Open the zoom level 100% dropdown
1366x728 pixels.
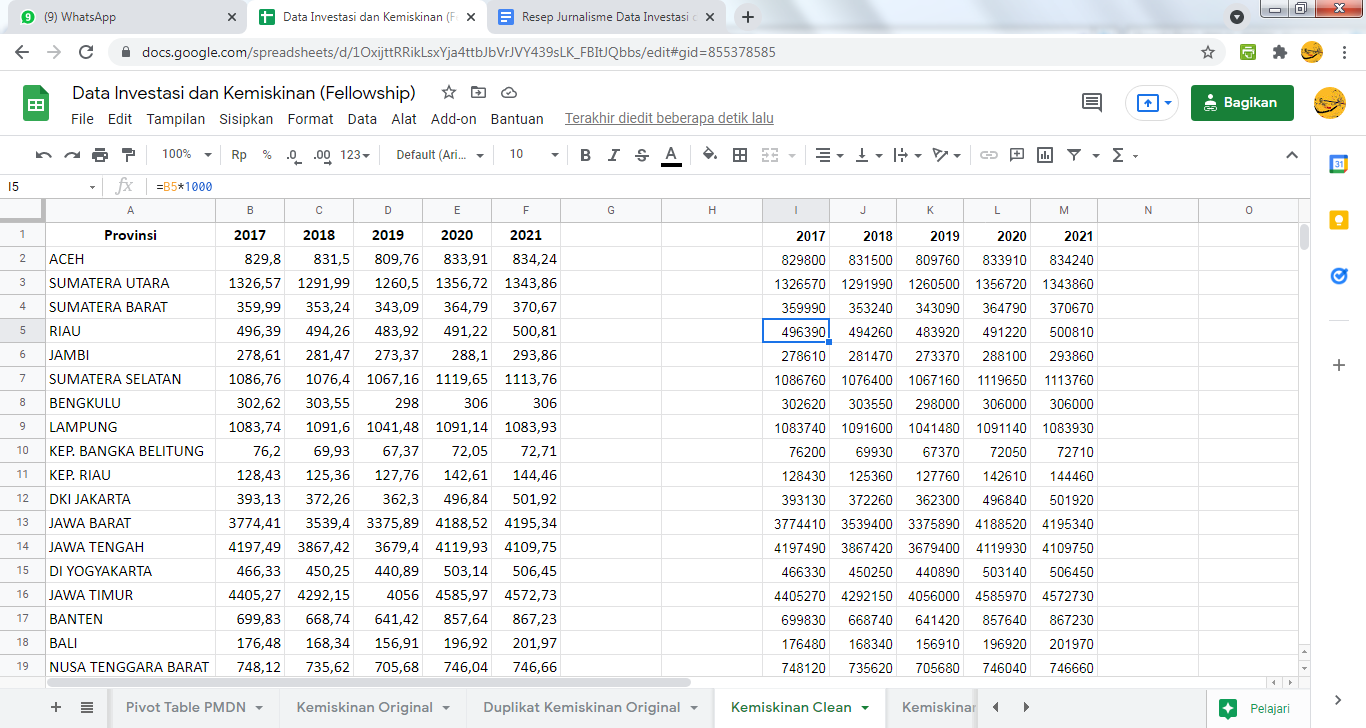[187, 155]
